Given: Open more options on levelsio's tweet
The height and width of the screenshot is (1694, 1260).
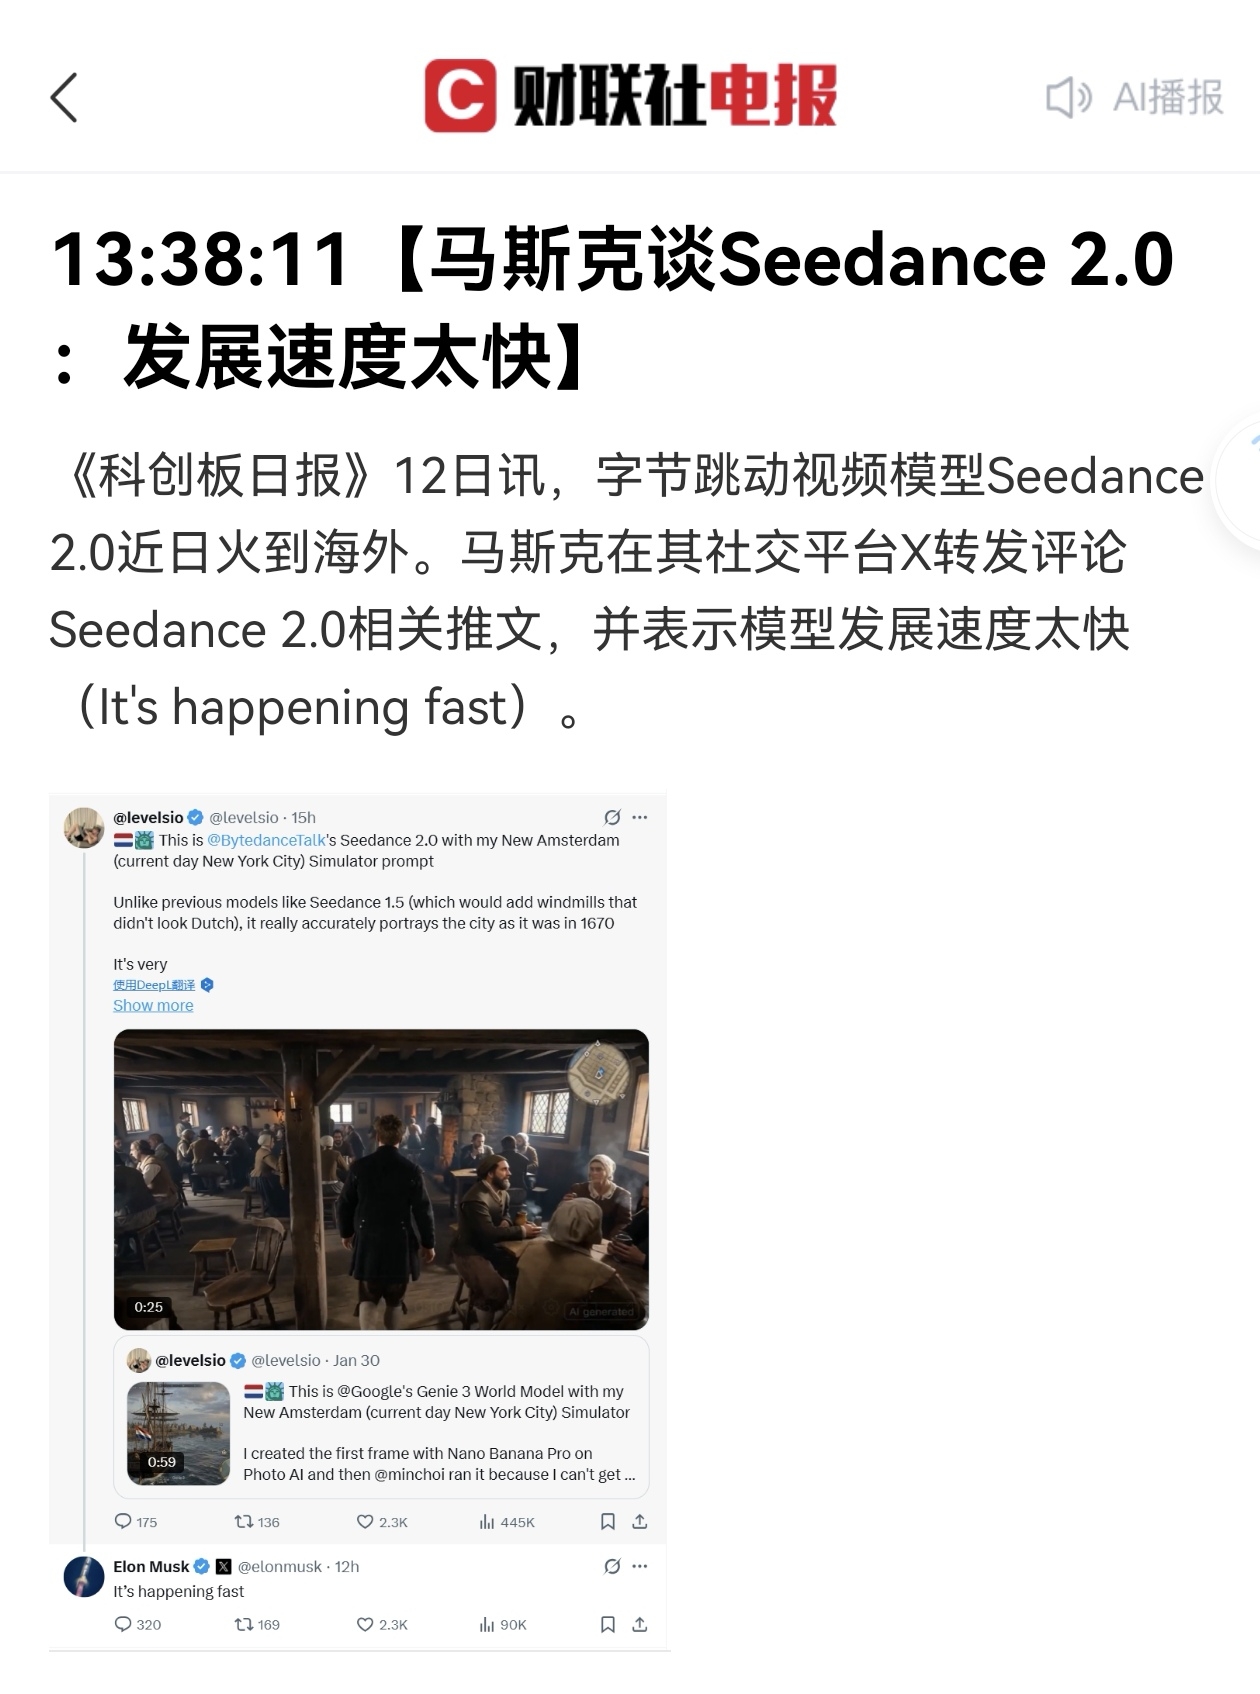Looking at the screenshot, I should [640, 817].
